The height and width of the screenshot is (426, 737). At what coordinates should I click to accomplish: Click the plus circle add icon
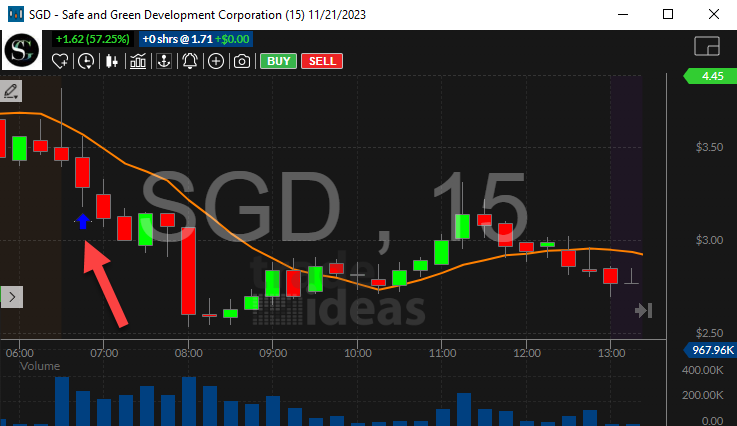[216, 61]
